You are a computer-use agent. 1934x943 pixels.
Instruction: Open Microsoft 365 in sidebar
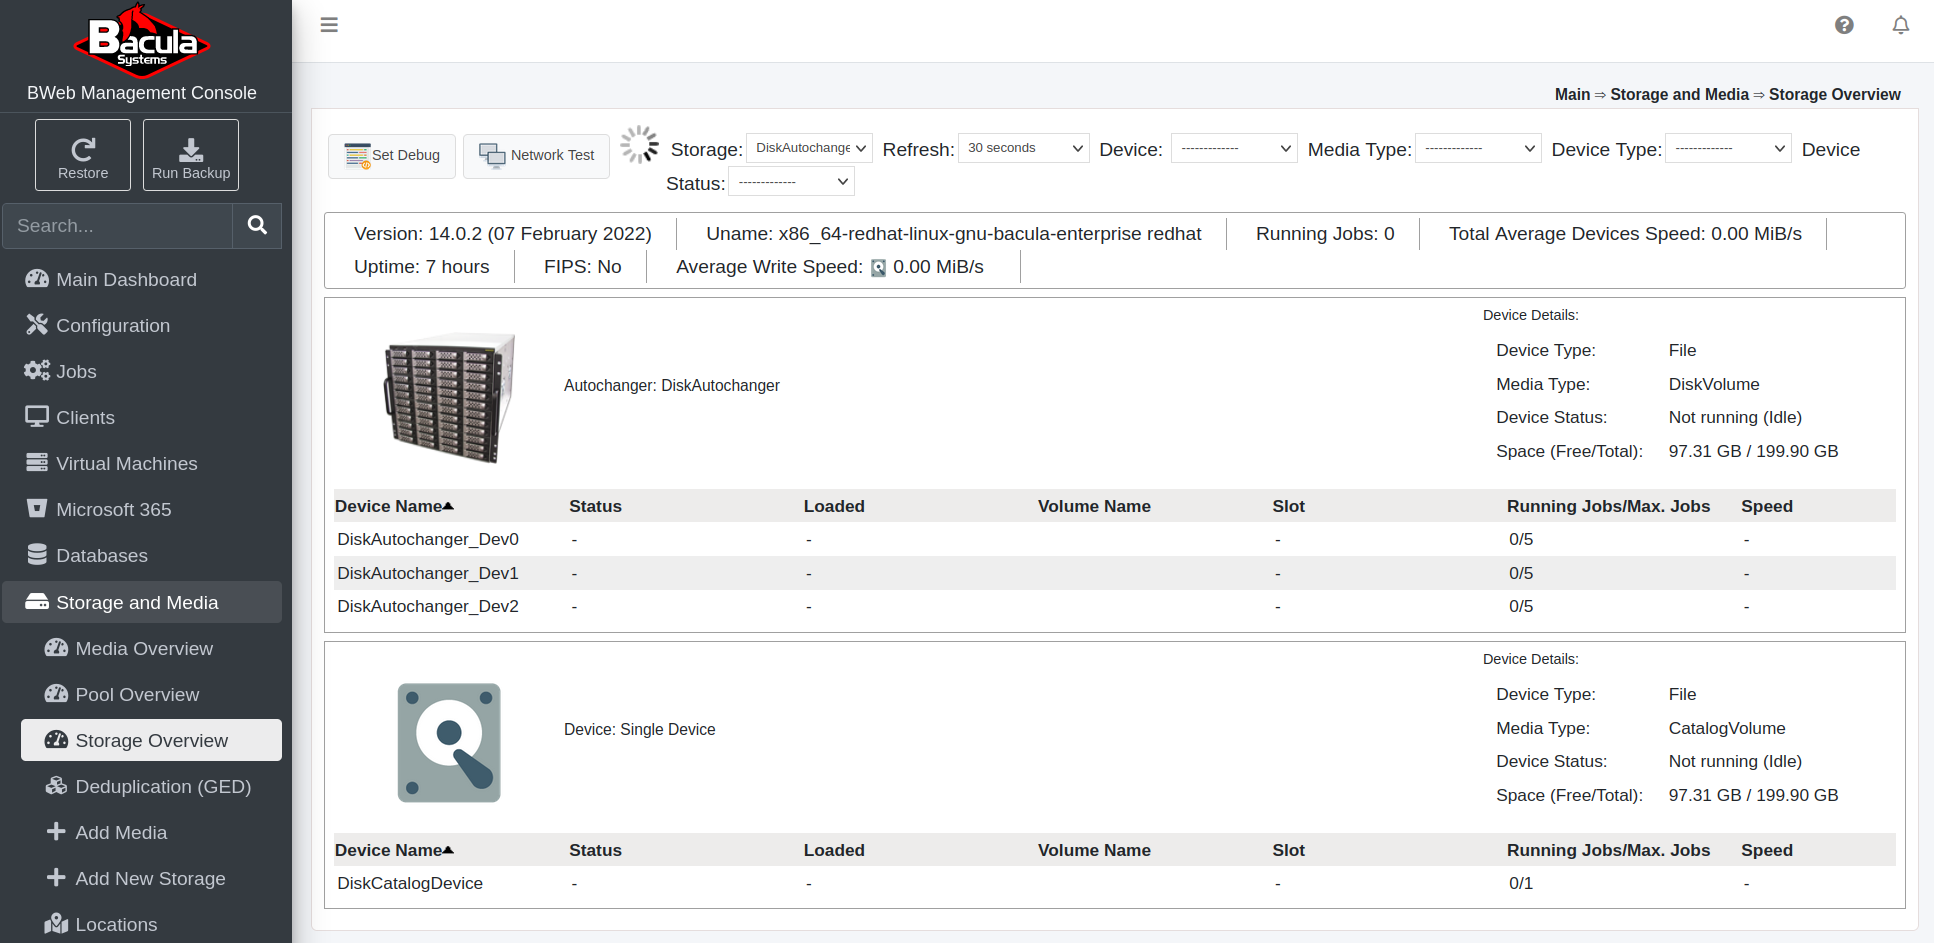[x=142, y=510]
